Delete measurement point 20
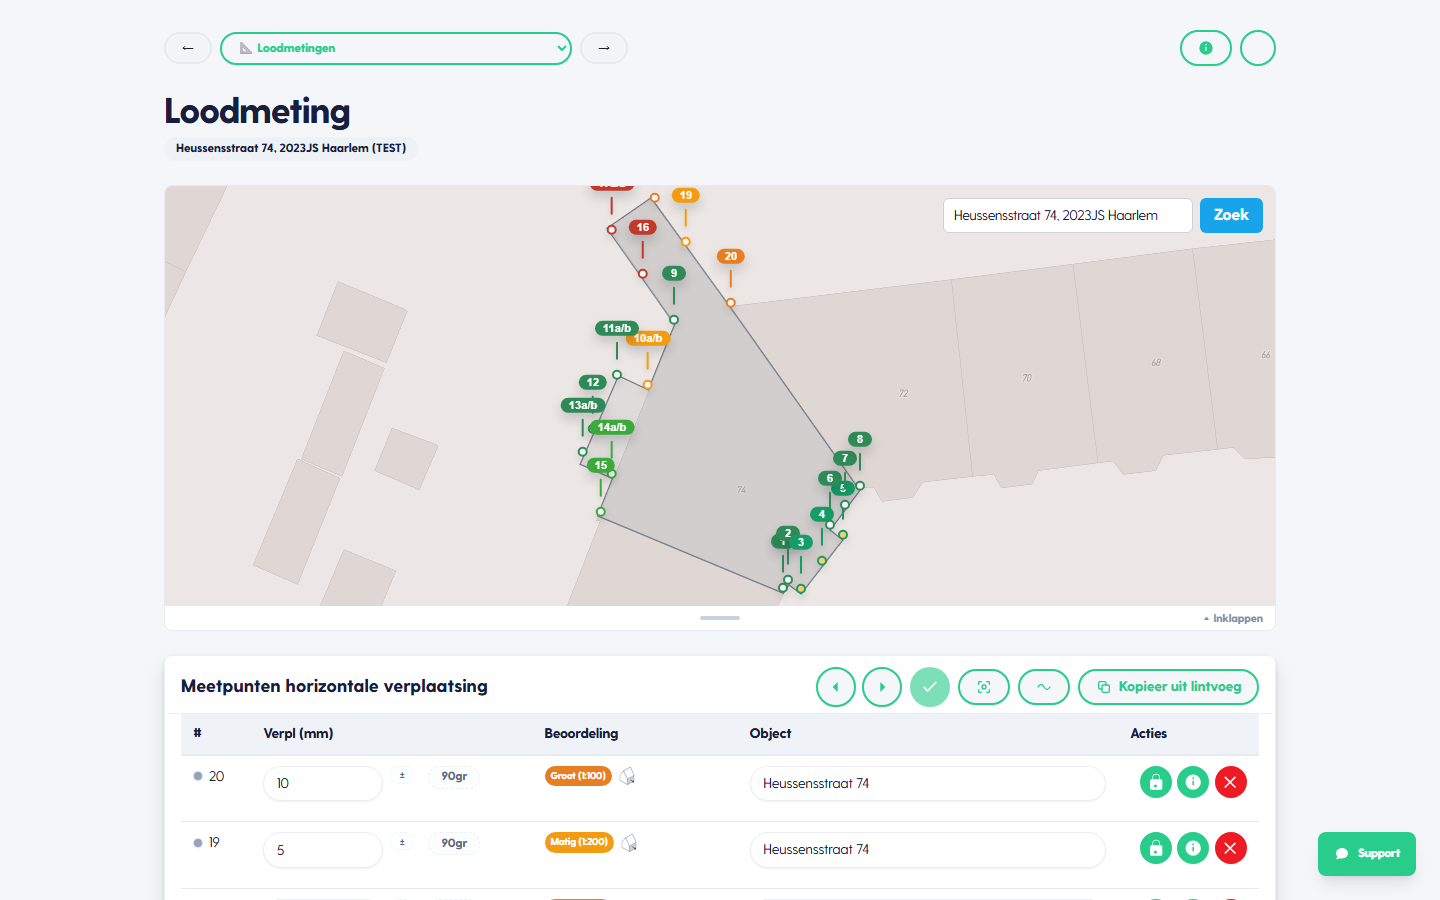Viewport: 1440px width, 900px height. click(x=1231, y=782)
